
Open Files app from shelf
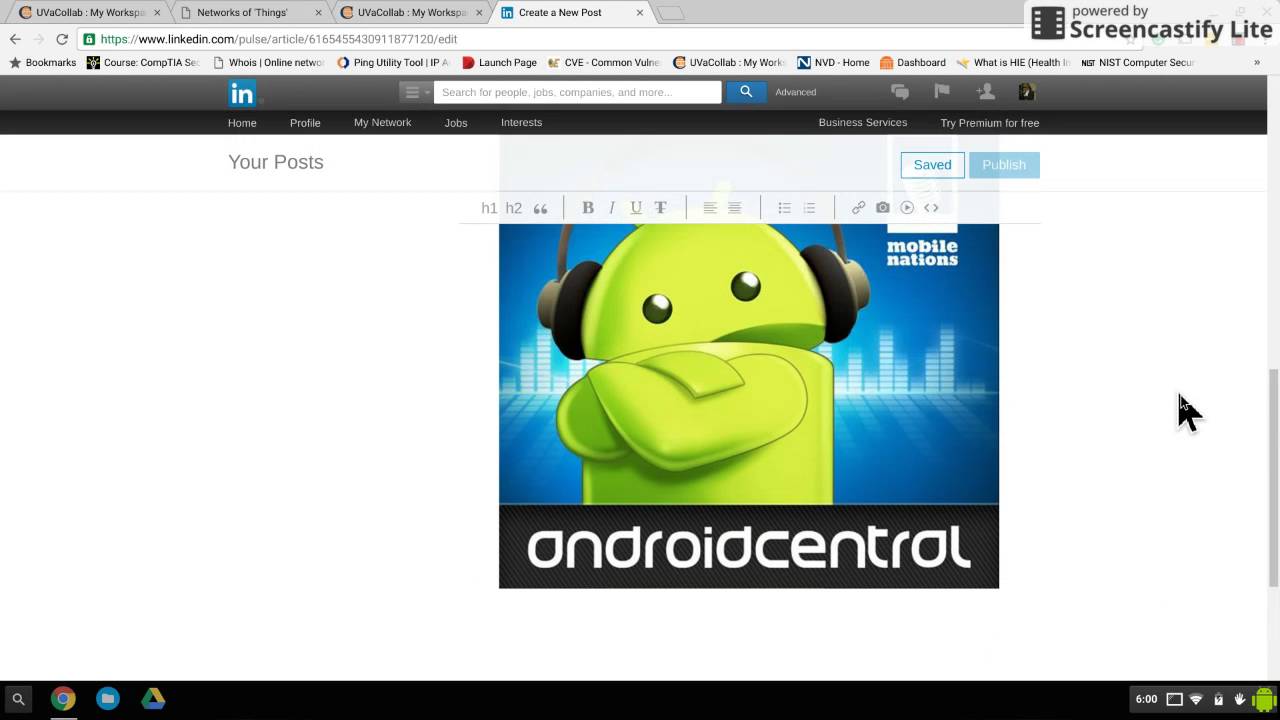(x=108, y=699)
